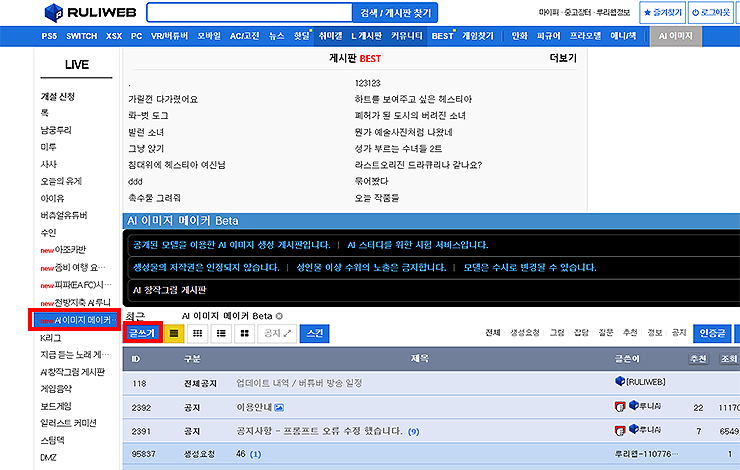Open the 프라모델 menu
Viewport: 740px width, 470px height.
click(585, 36)
